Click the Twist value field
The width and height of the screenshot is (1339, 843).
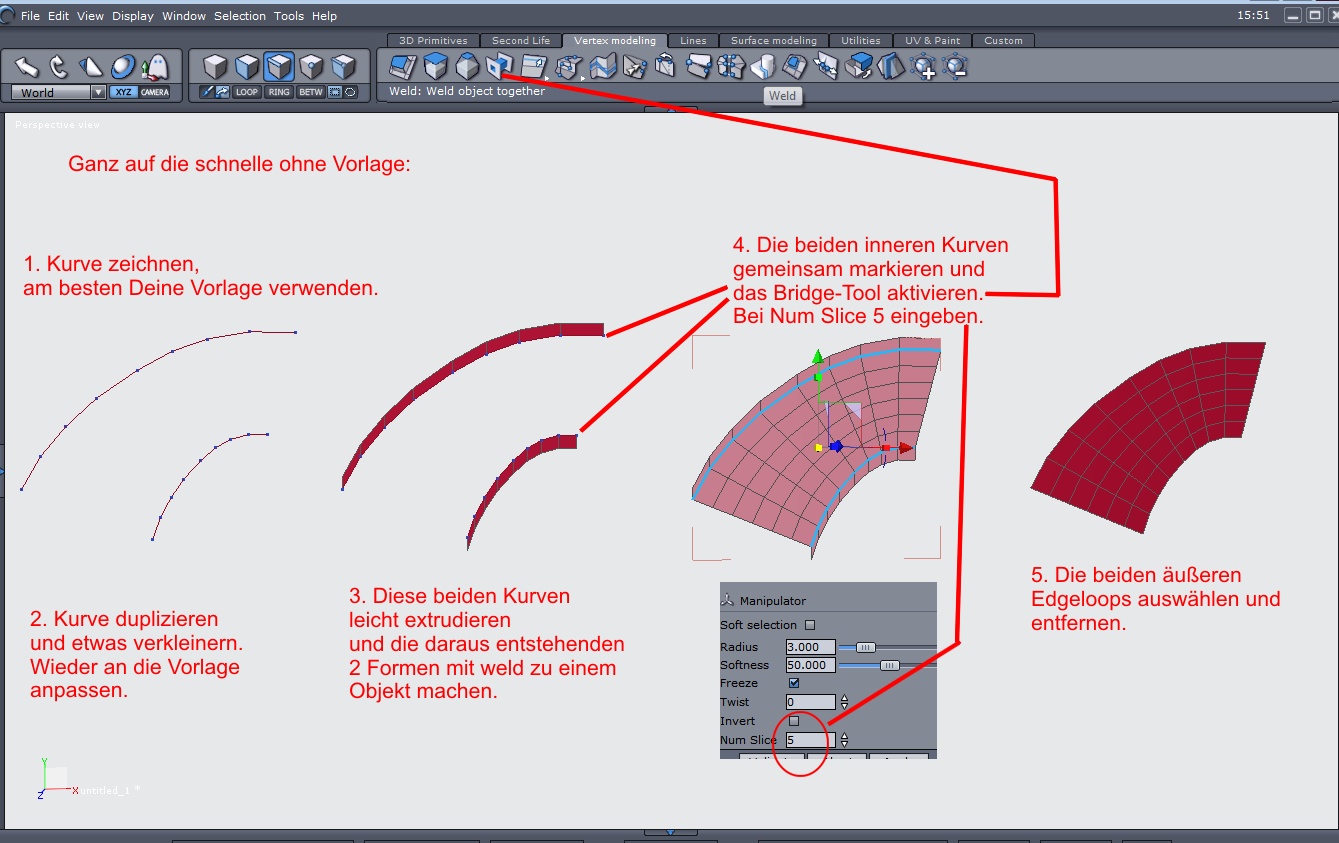click(810, 702)
